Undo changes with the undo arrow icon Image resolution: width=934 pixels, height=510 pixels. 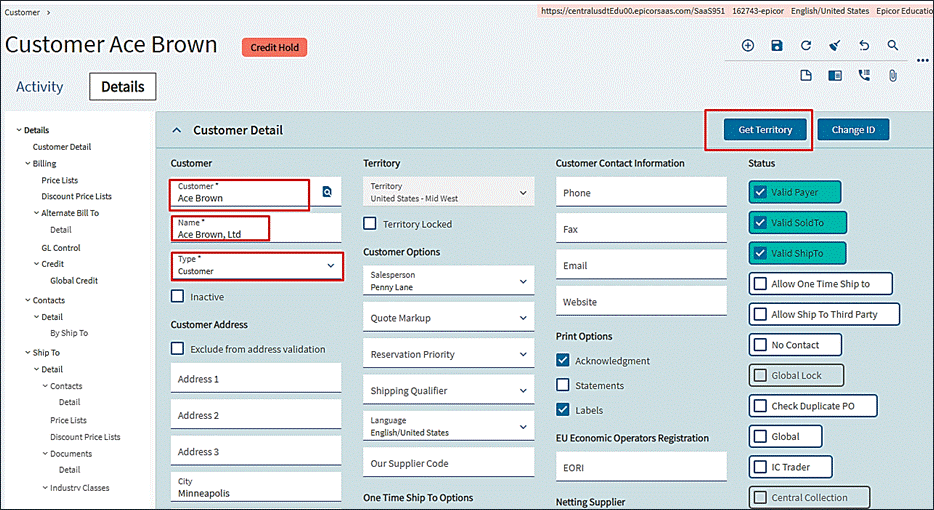coord(864,45)
